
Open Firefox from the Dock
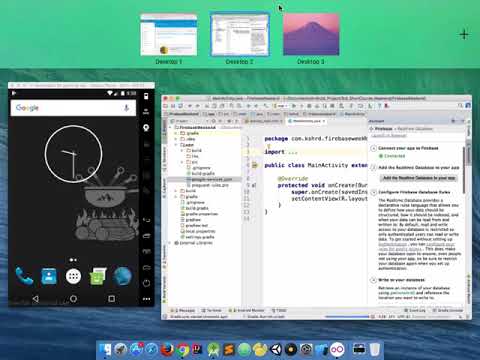167,349
